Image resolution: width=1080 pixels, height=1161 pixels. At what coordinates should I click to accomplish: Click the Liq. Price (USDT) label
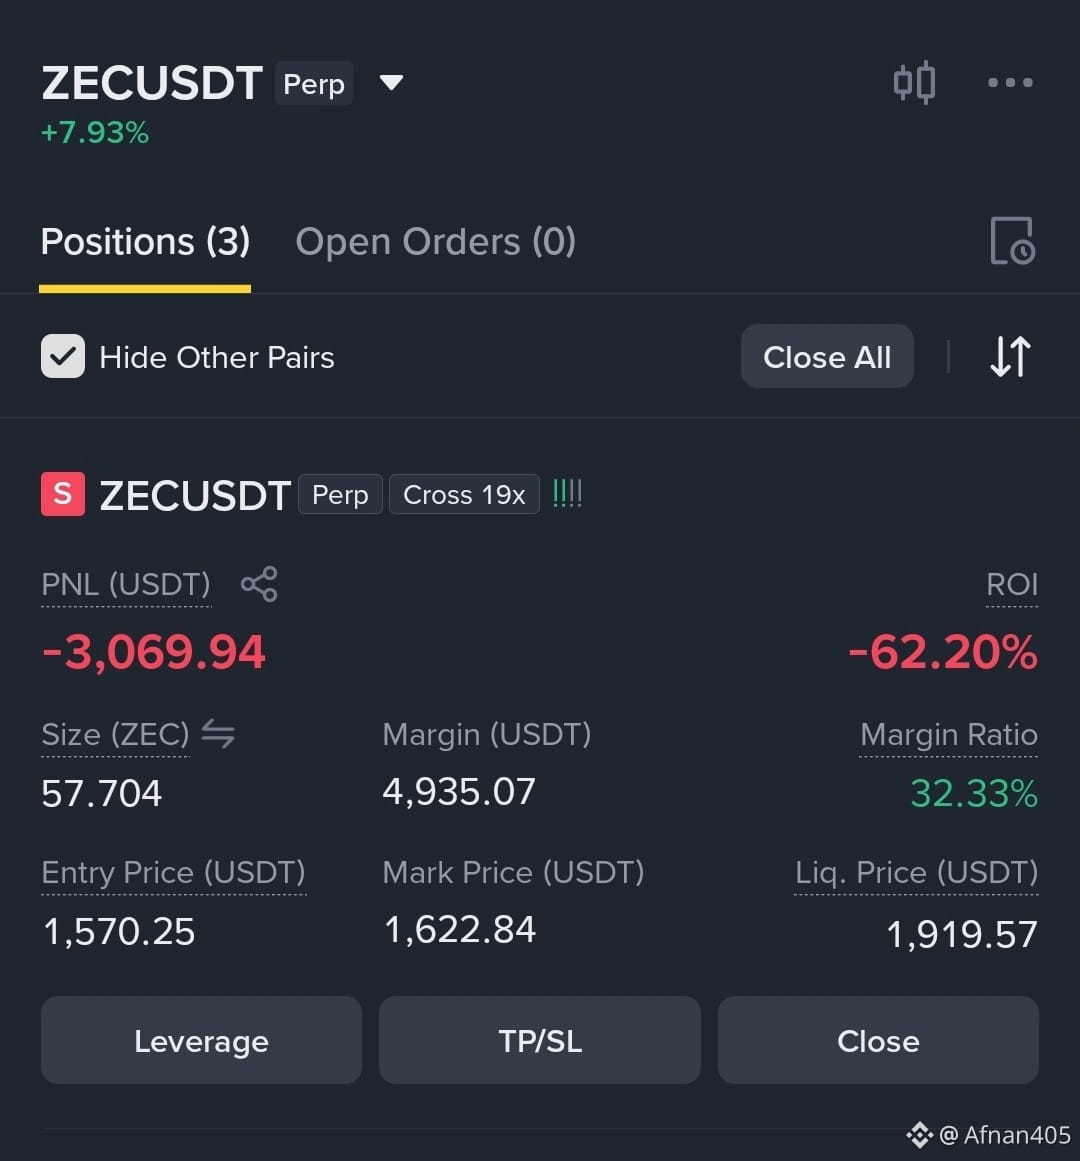916,873
